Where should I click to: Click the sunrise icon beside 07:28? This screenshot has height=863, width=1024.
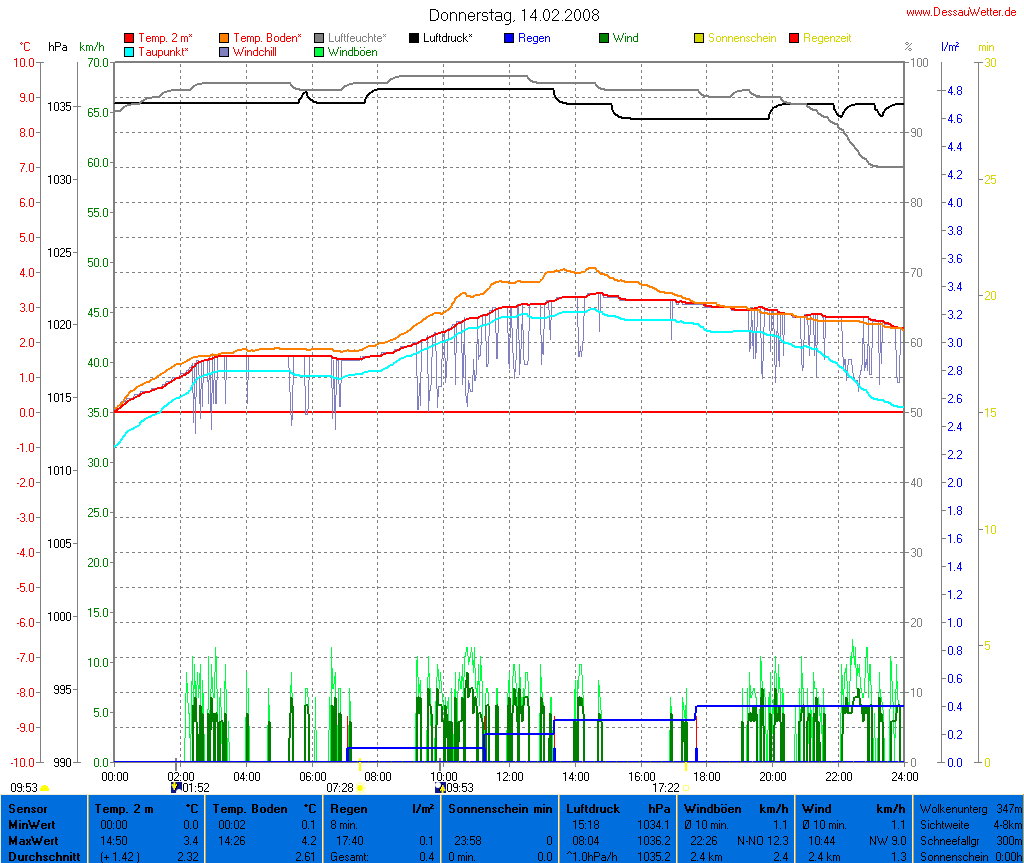360,788
